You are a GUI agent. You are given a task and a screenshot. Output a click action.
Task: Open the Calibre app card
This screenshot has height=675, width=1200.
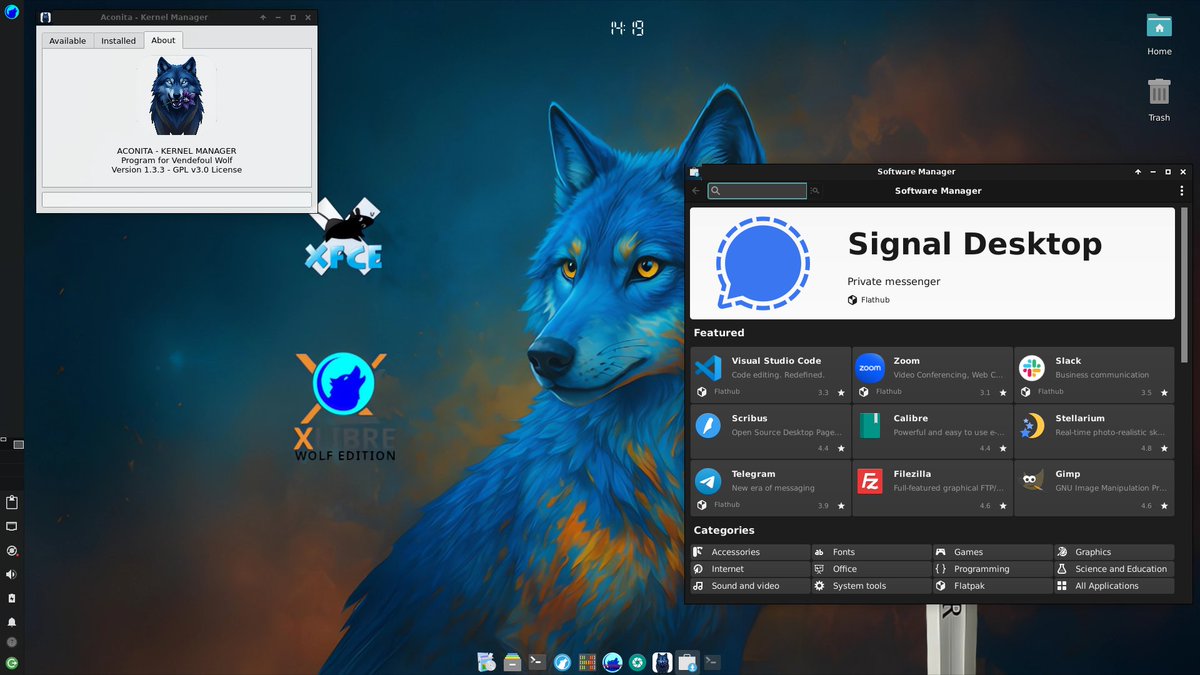click(932, 432)
